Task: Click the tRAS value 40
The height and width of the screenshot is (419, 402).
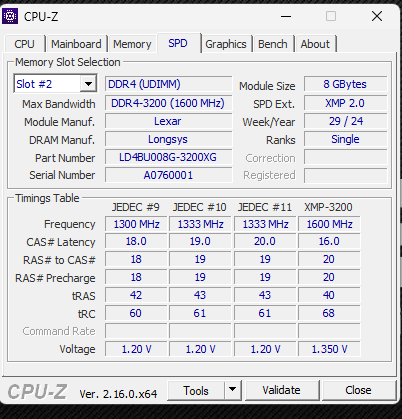Action: coord(329,295)
